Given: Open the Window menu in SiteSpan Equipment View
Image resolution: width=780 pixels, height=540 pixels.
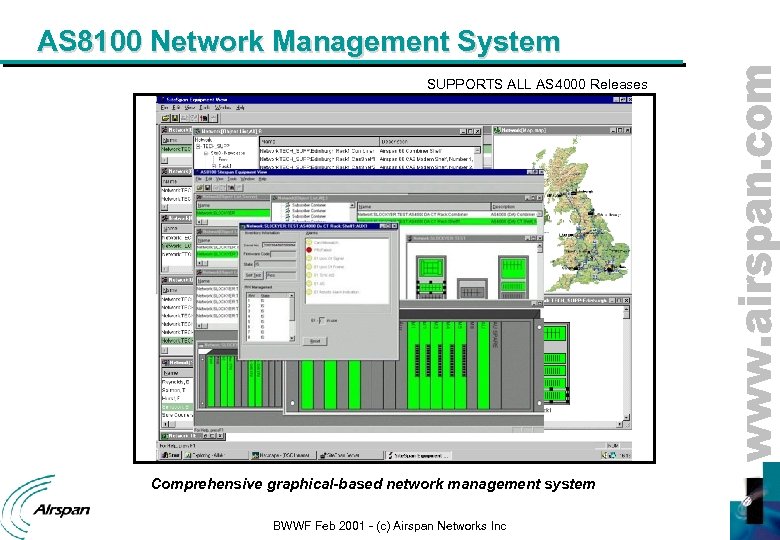Looking at the screenshot, I should [x=222, y=107].
